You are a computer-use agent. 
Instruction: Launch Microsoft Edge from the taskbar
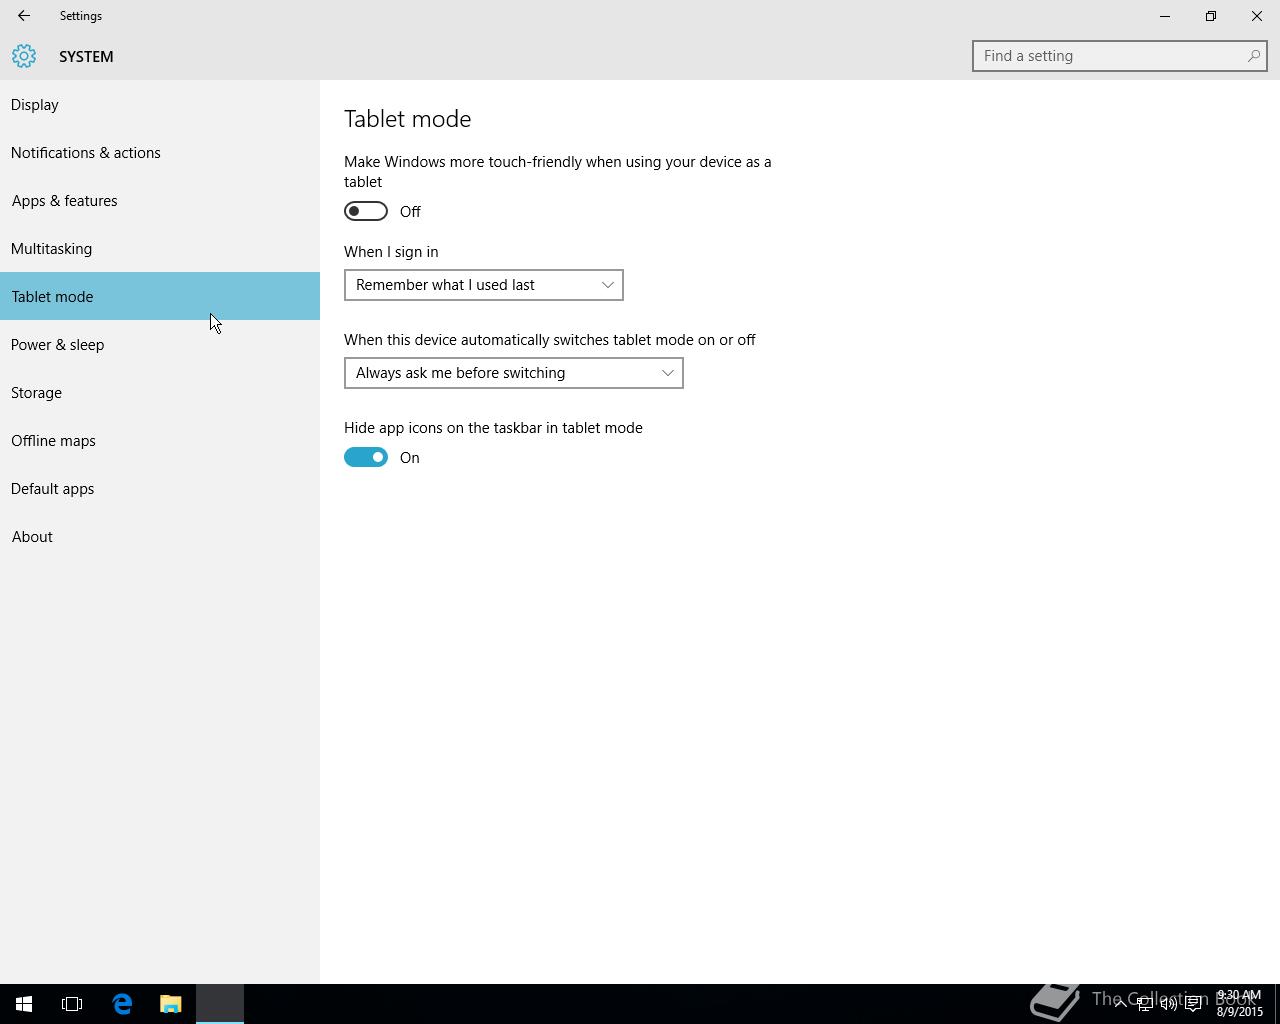click(x=122, y=1004)
